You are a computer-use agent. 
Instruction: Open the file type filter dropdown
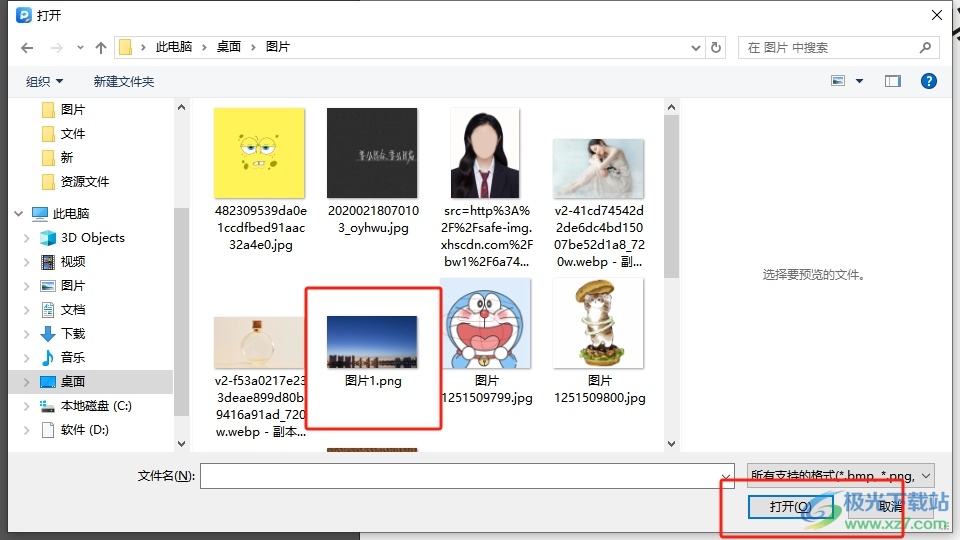click(x=840, y=476)
